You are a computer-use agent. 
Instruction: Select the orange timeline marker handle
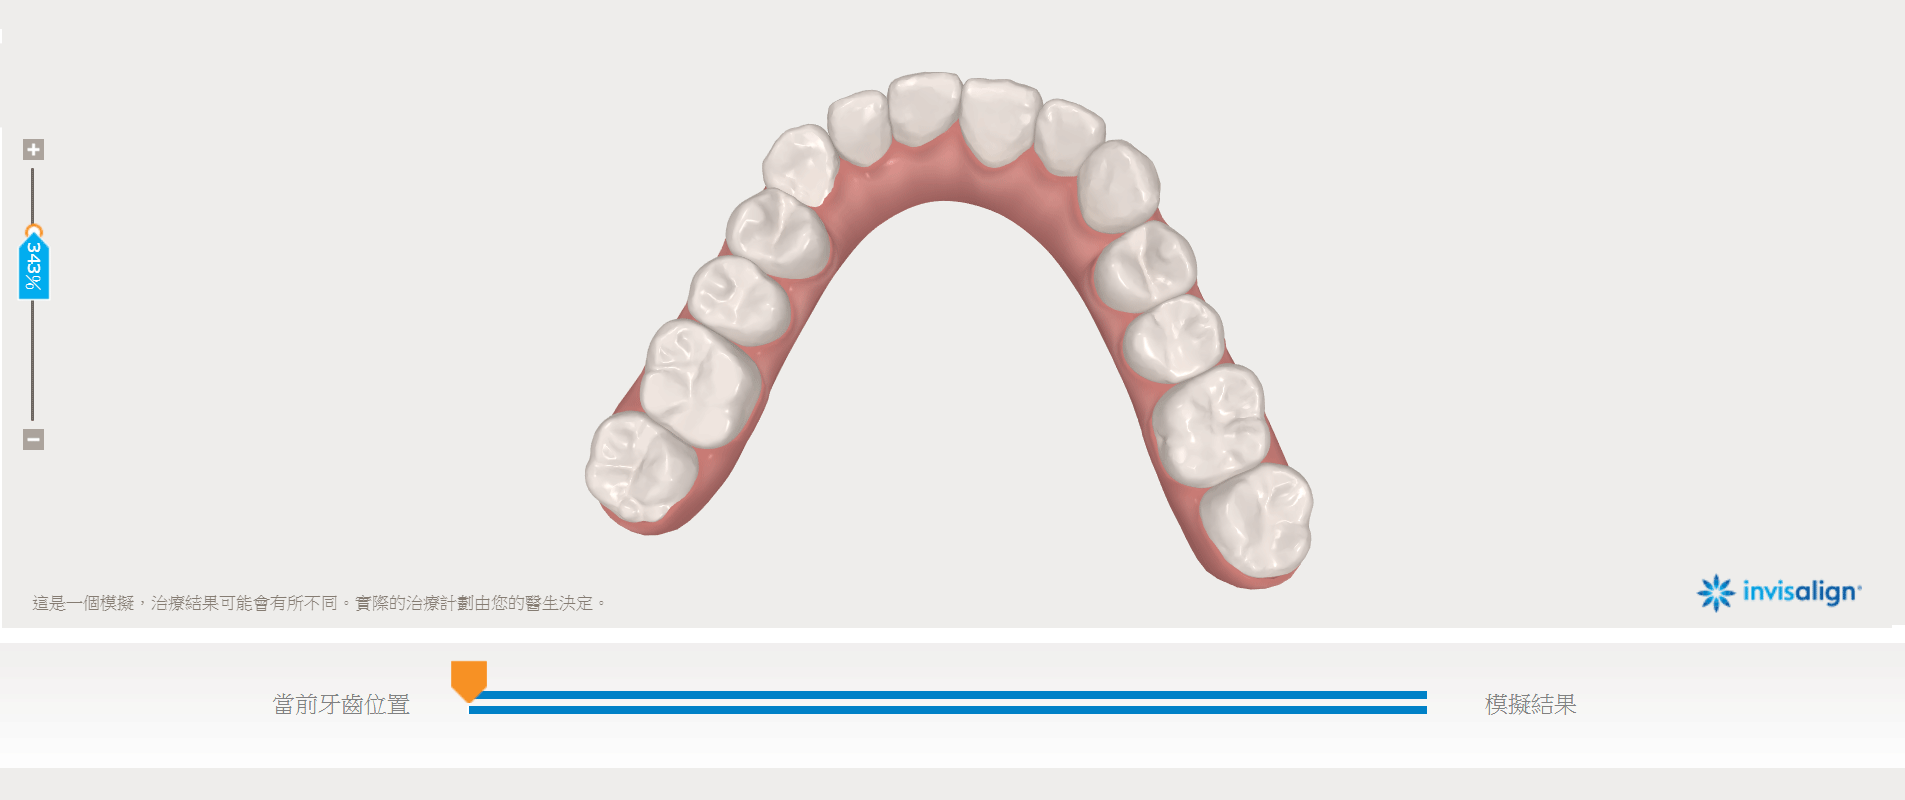pyautogui.click(x=469, y=681)
